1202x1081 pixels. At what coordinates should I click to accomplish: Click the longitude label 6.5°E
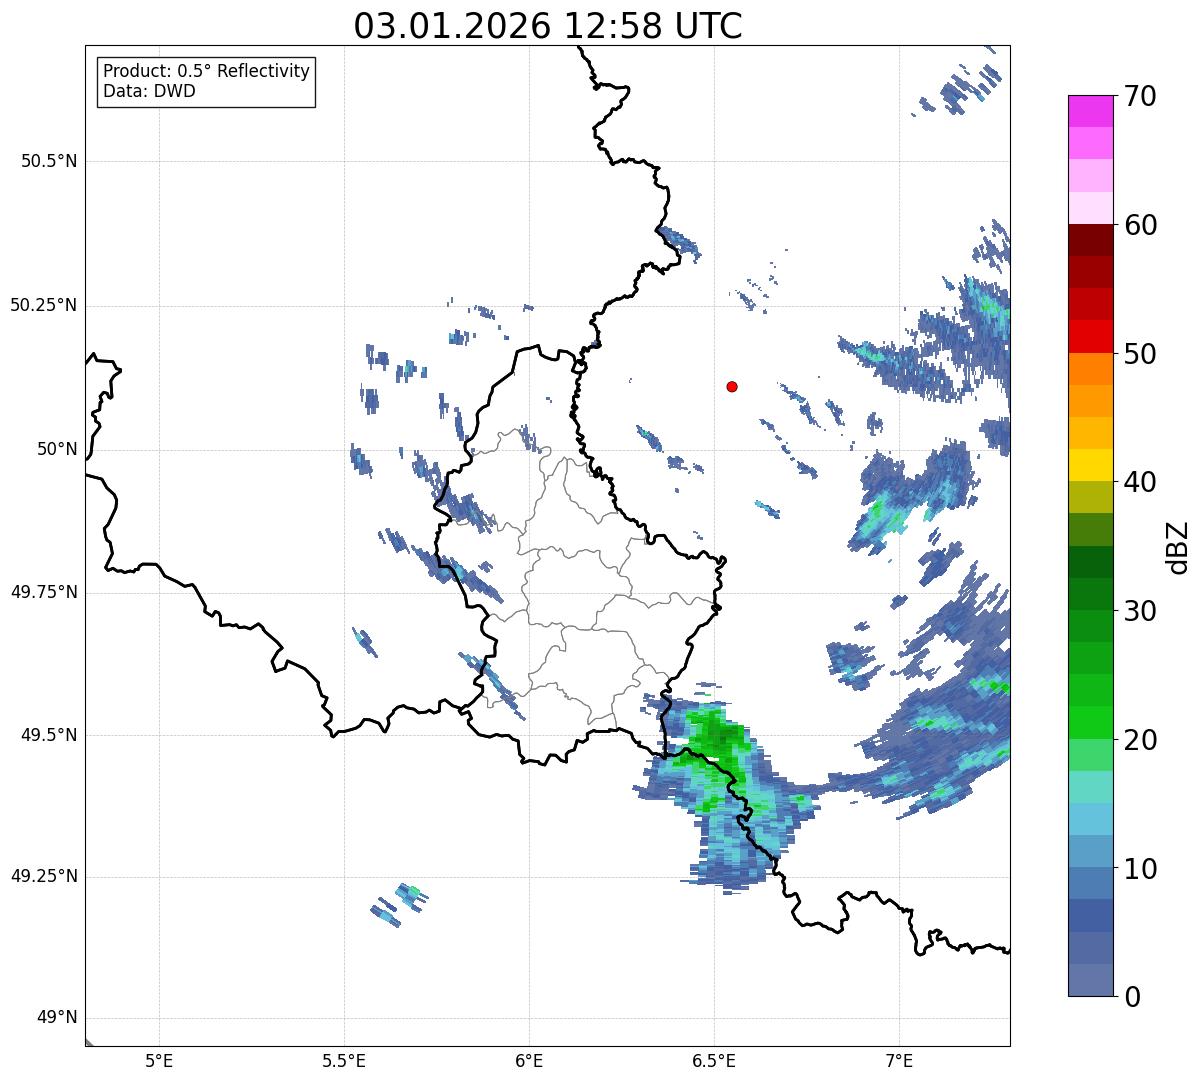pos(714,1060)
